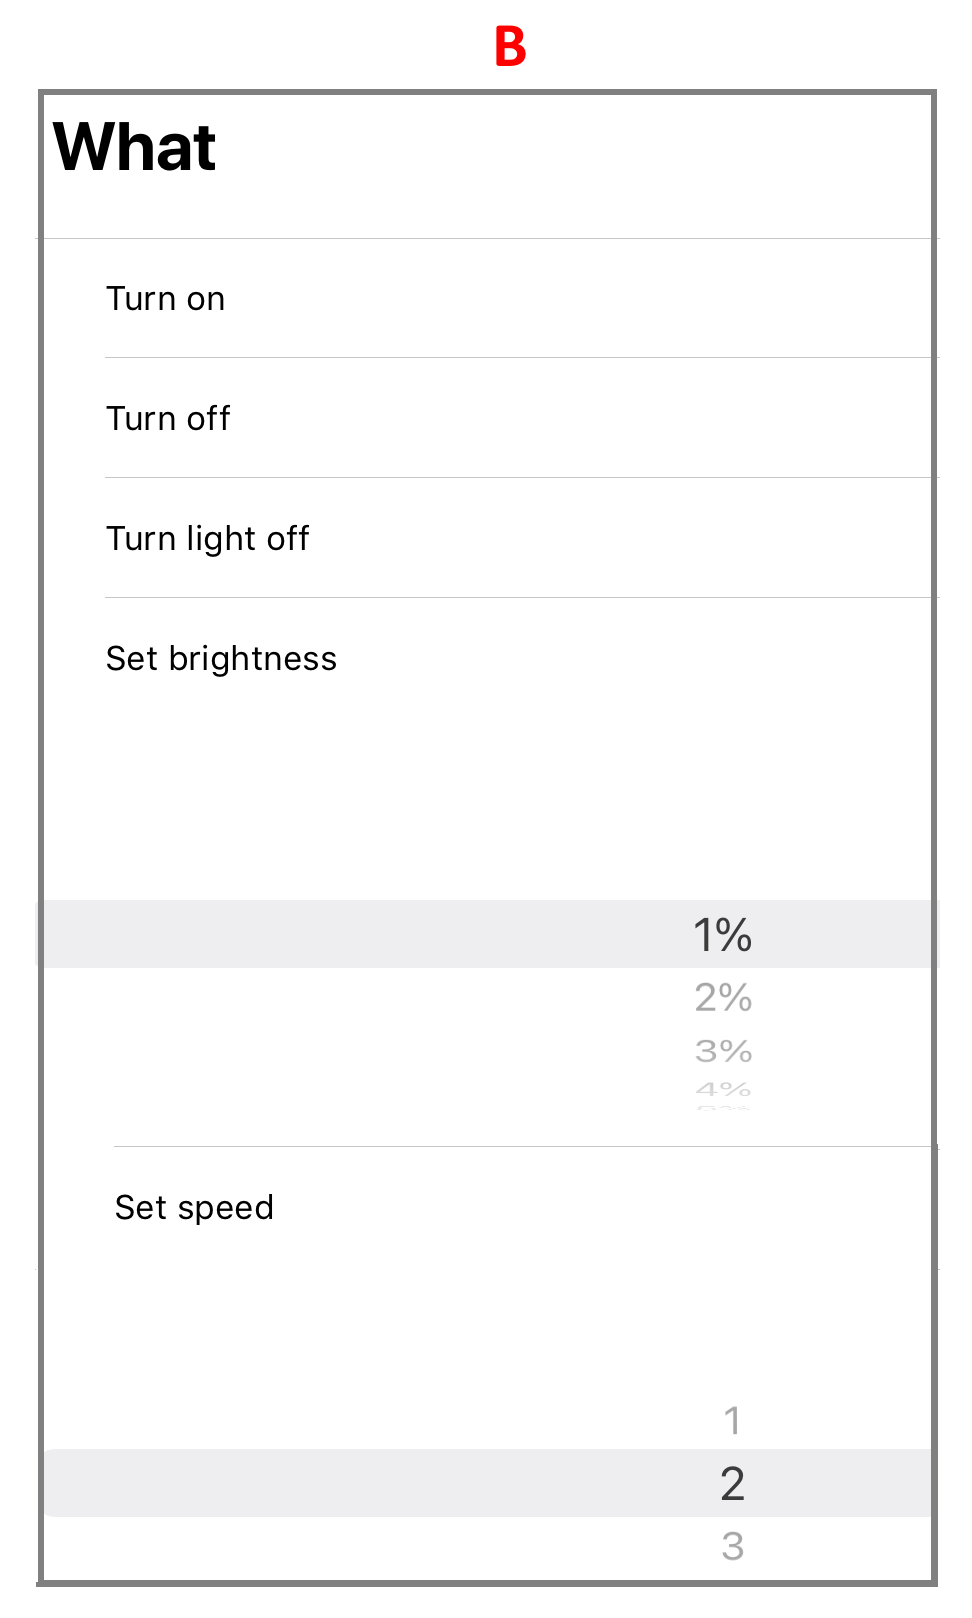
Task: Tap the Turn light off option
Action: 488,538
